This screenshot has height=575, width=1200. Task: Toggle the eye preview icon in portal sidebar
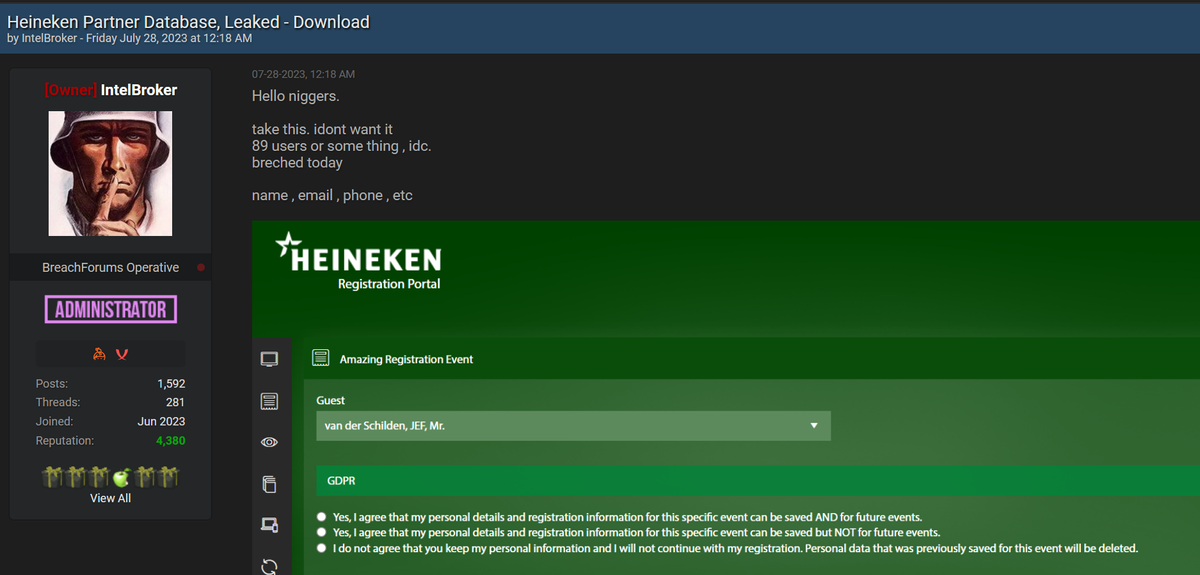point(269,442)
